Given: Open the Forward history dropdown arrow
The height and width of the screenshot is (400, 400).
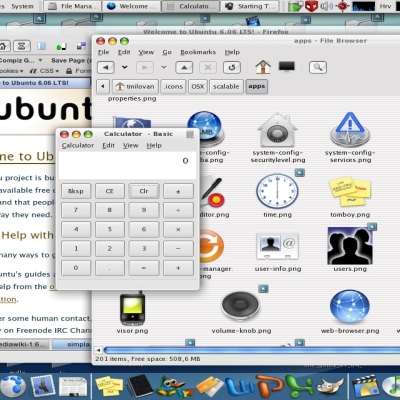Looking at the screenshot, I should point(164,67).
